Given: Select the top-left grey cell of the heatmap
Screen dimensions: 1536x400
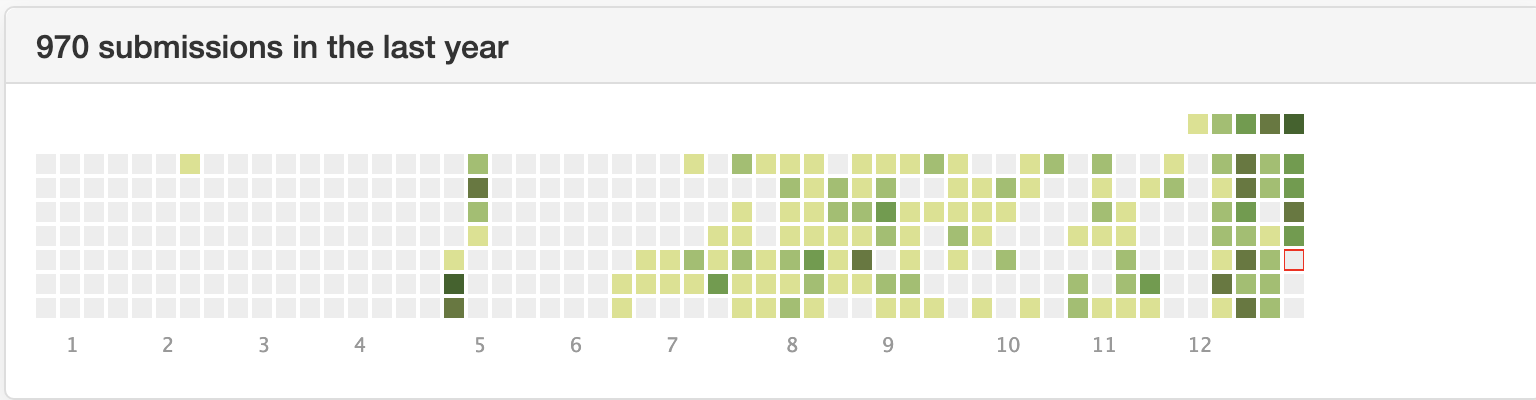Looking at the screenshot, I should (46, 164).
